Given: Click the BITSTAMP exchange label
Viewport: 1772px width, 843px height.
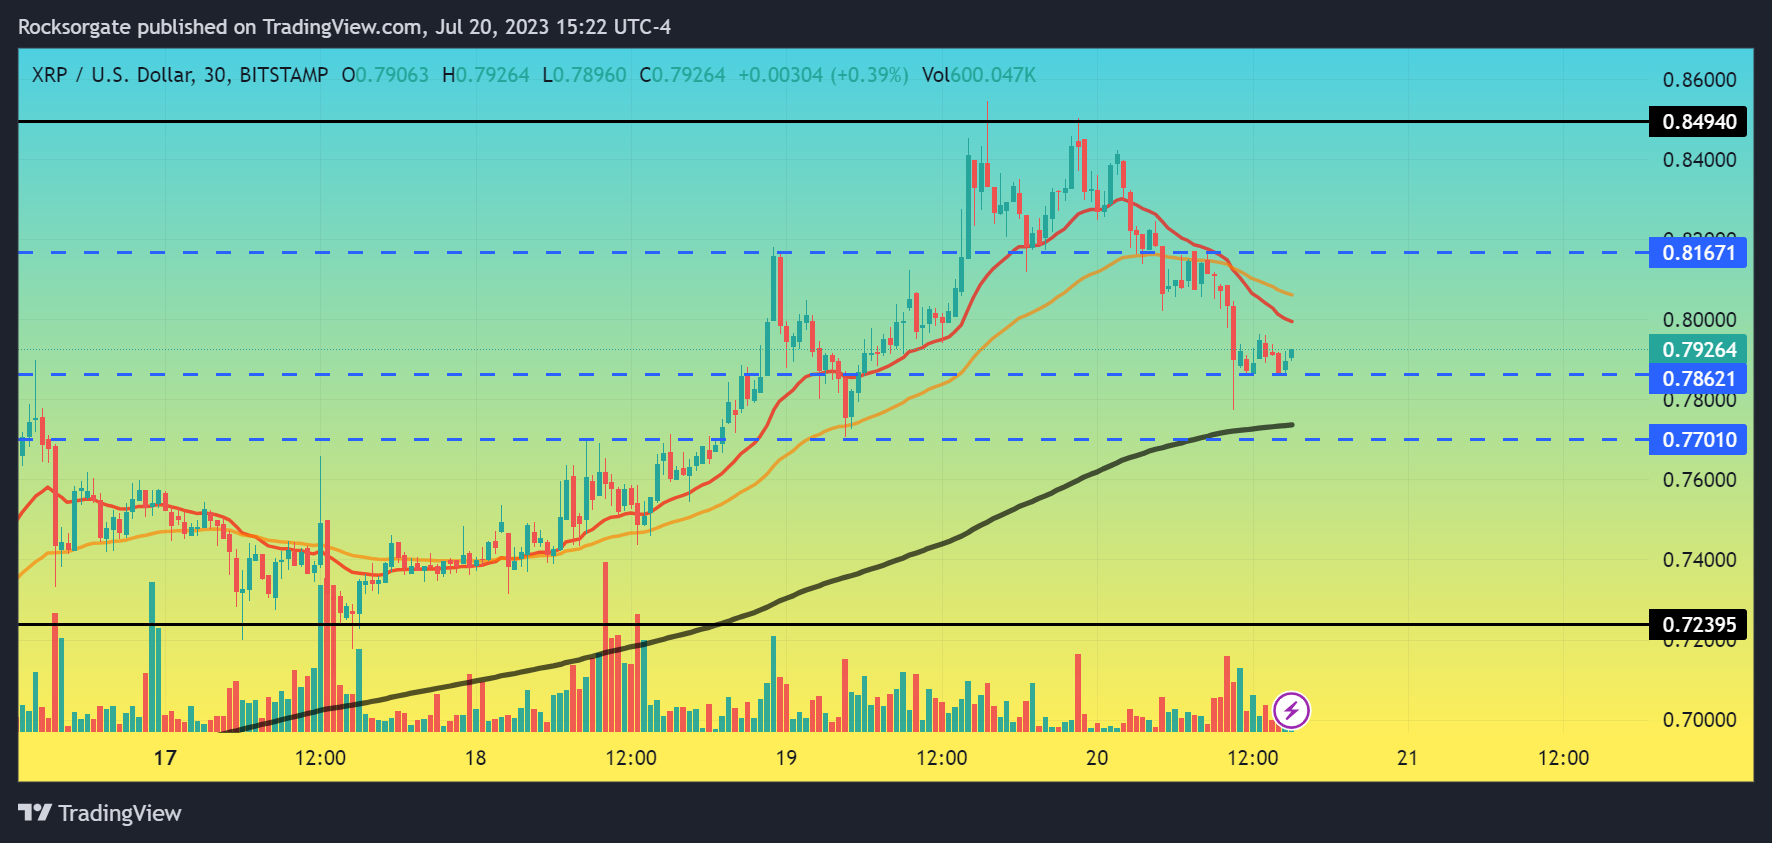Looking at the screenshot, I should click(284, 75).
